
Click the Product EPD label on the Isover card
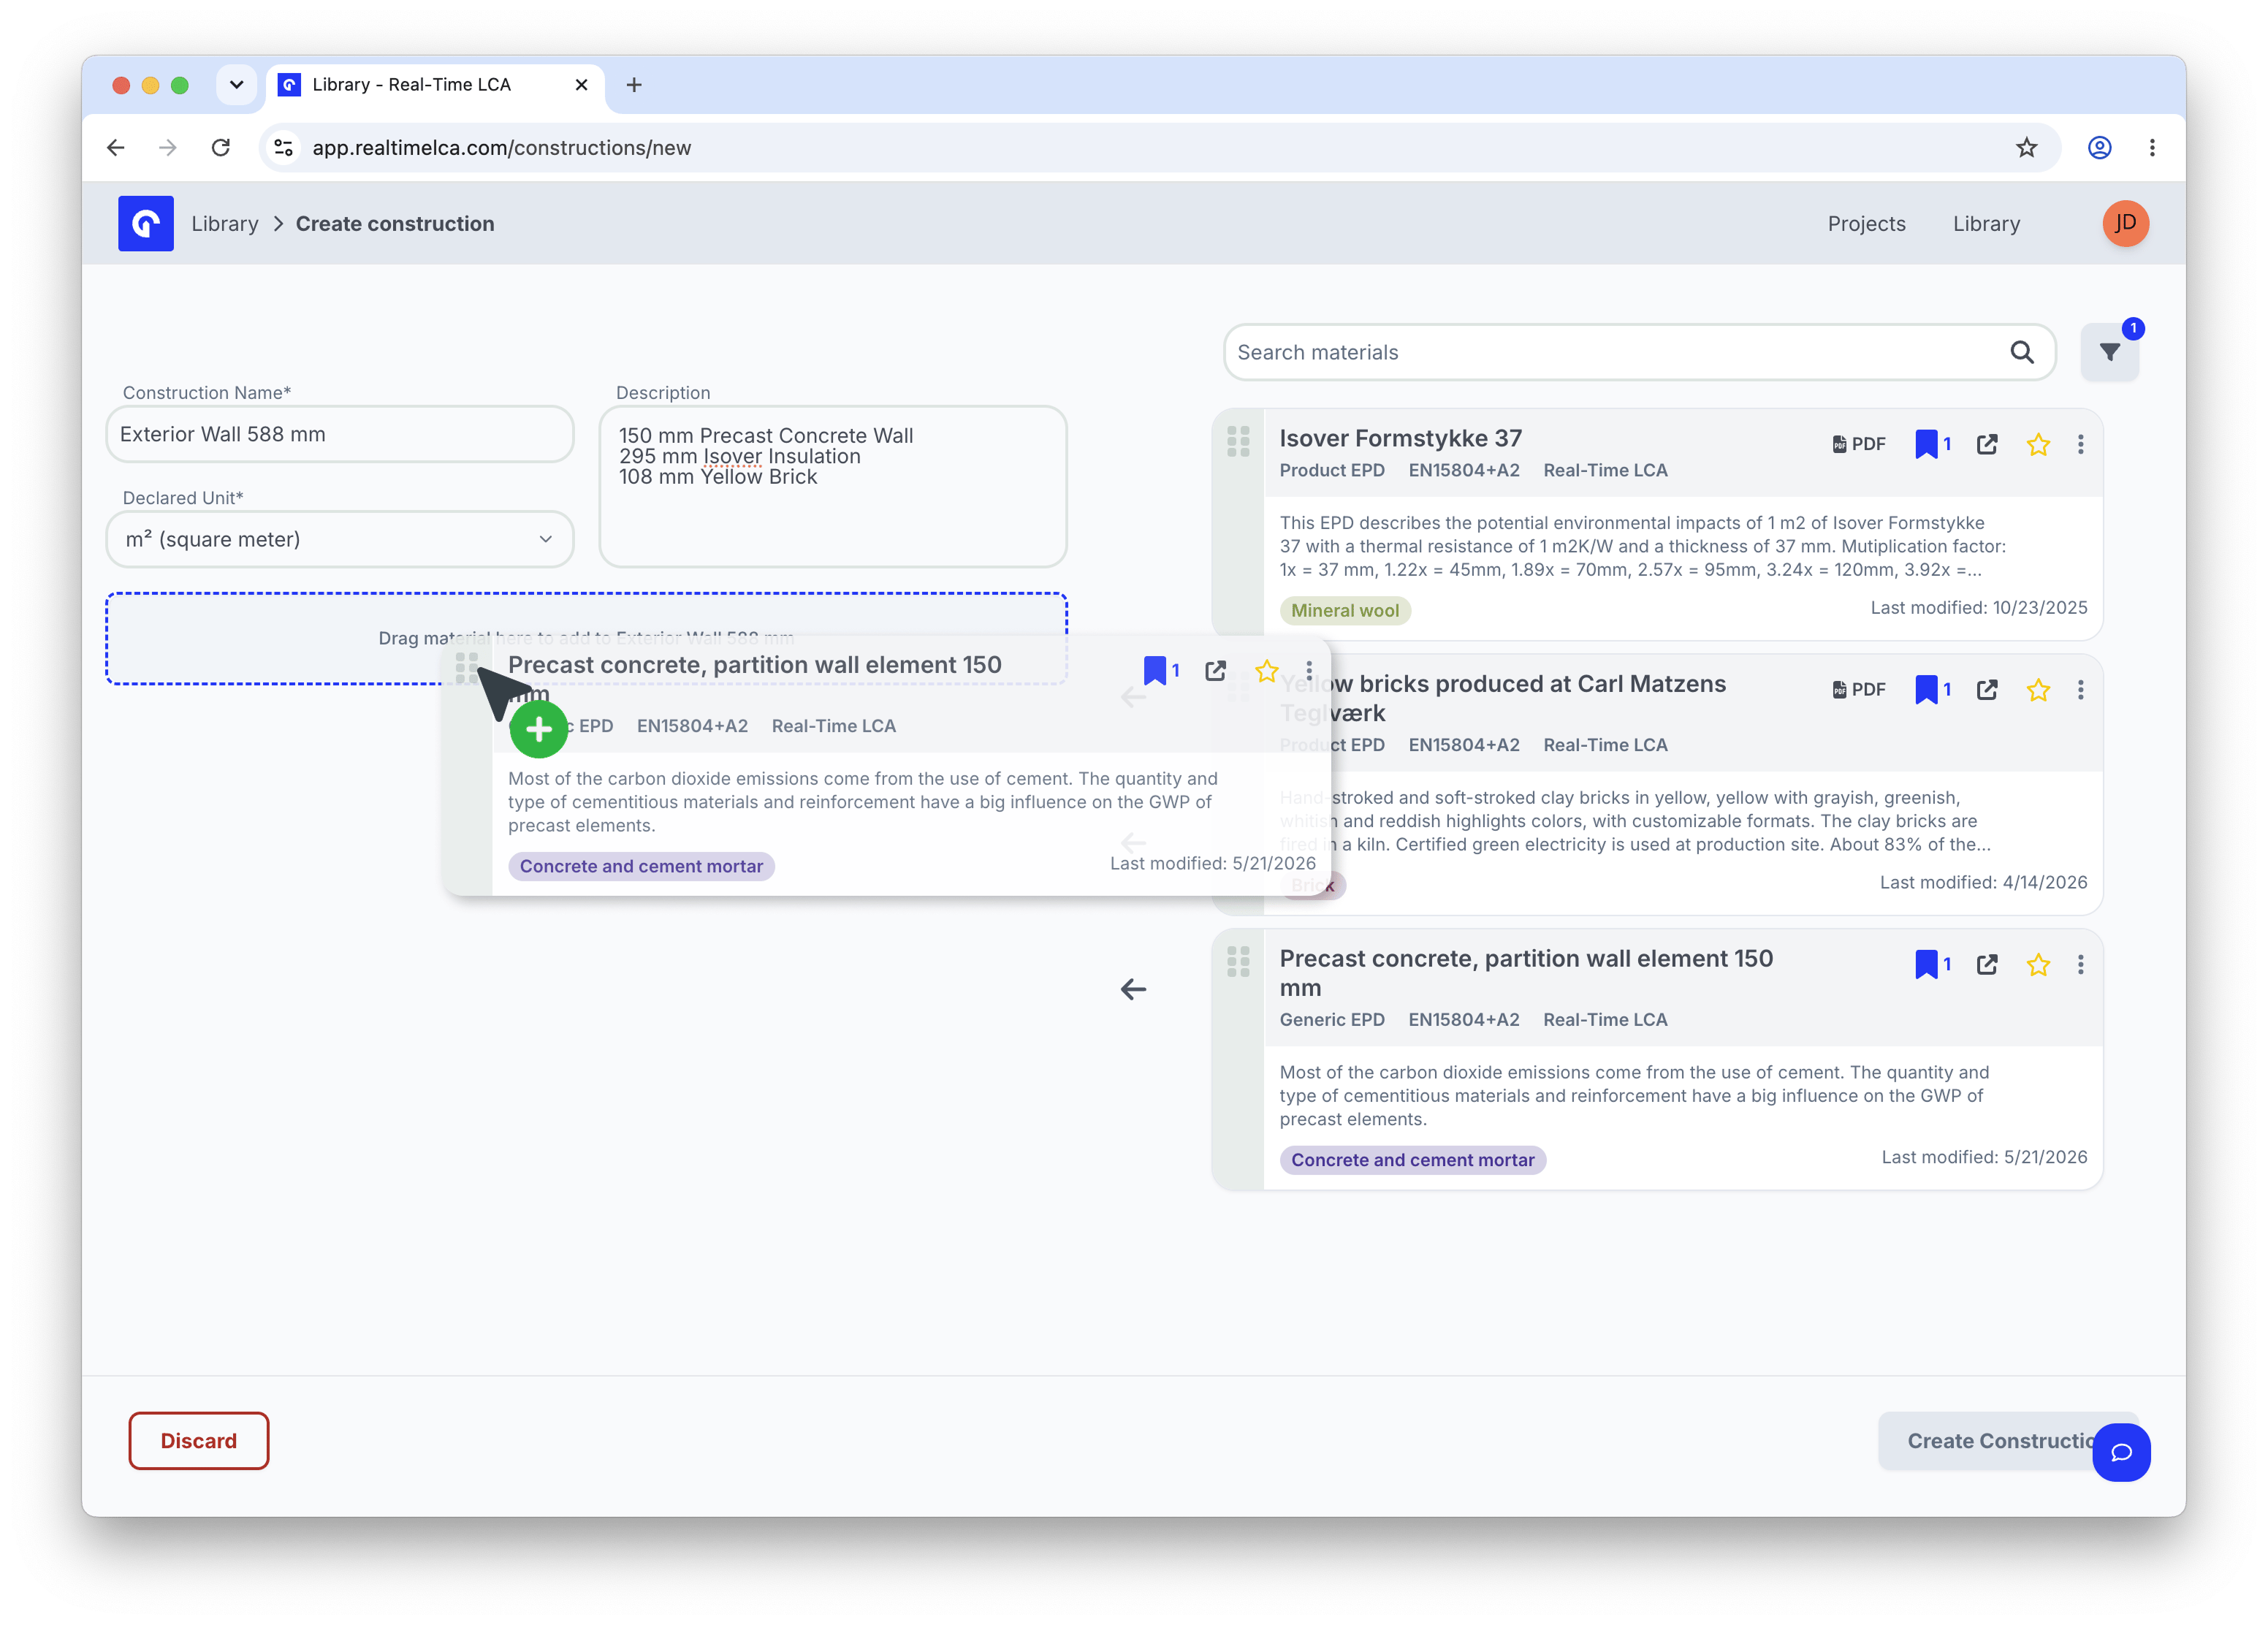coord(1332,470)
